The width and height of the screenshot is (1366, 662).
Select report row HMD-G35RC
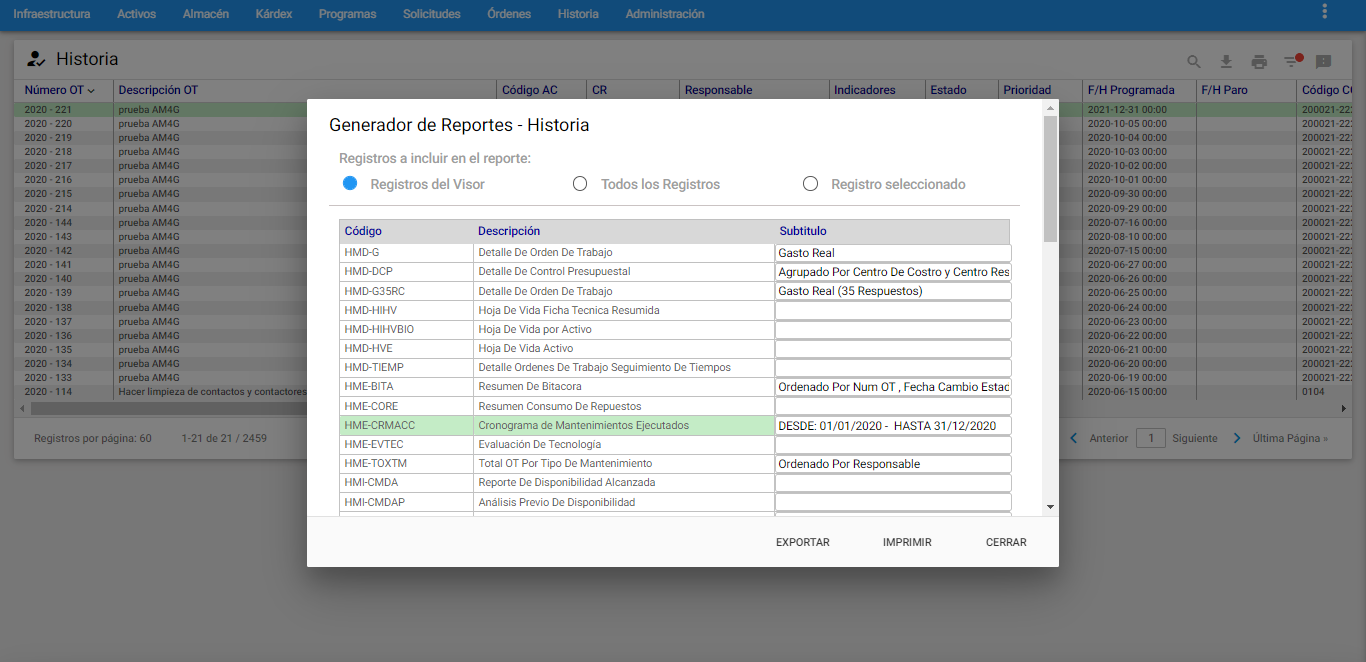coord(557,291)
